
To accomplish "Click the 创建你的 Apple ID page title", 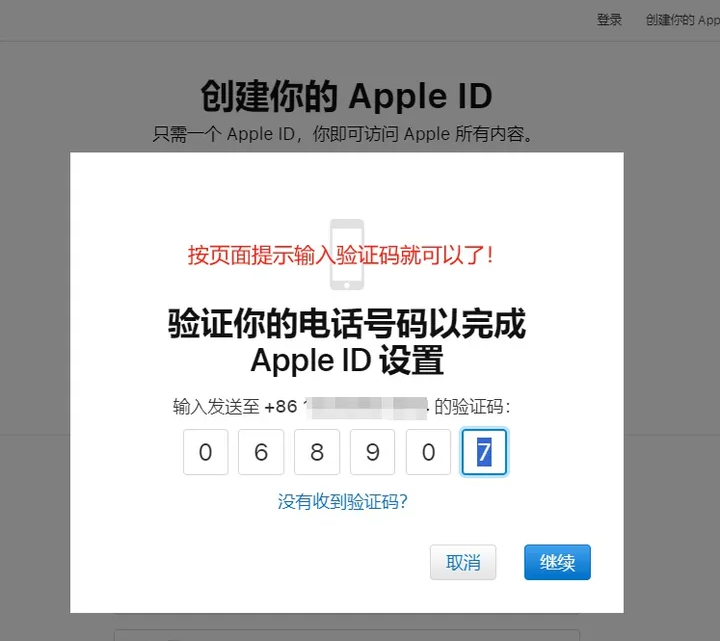I will point(347,96).
